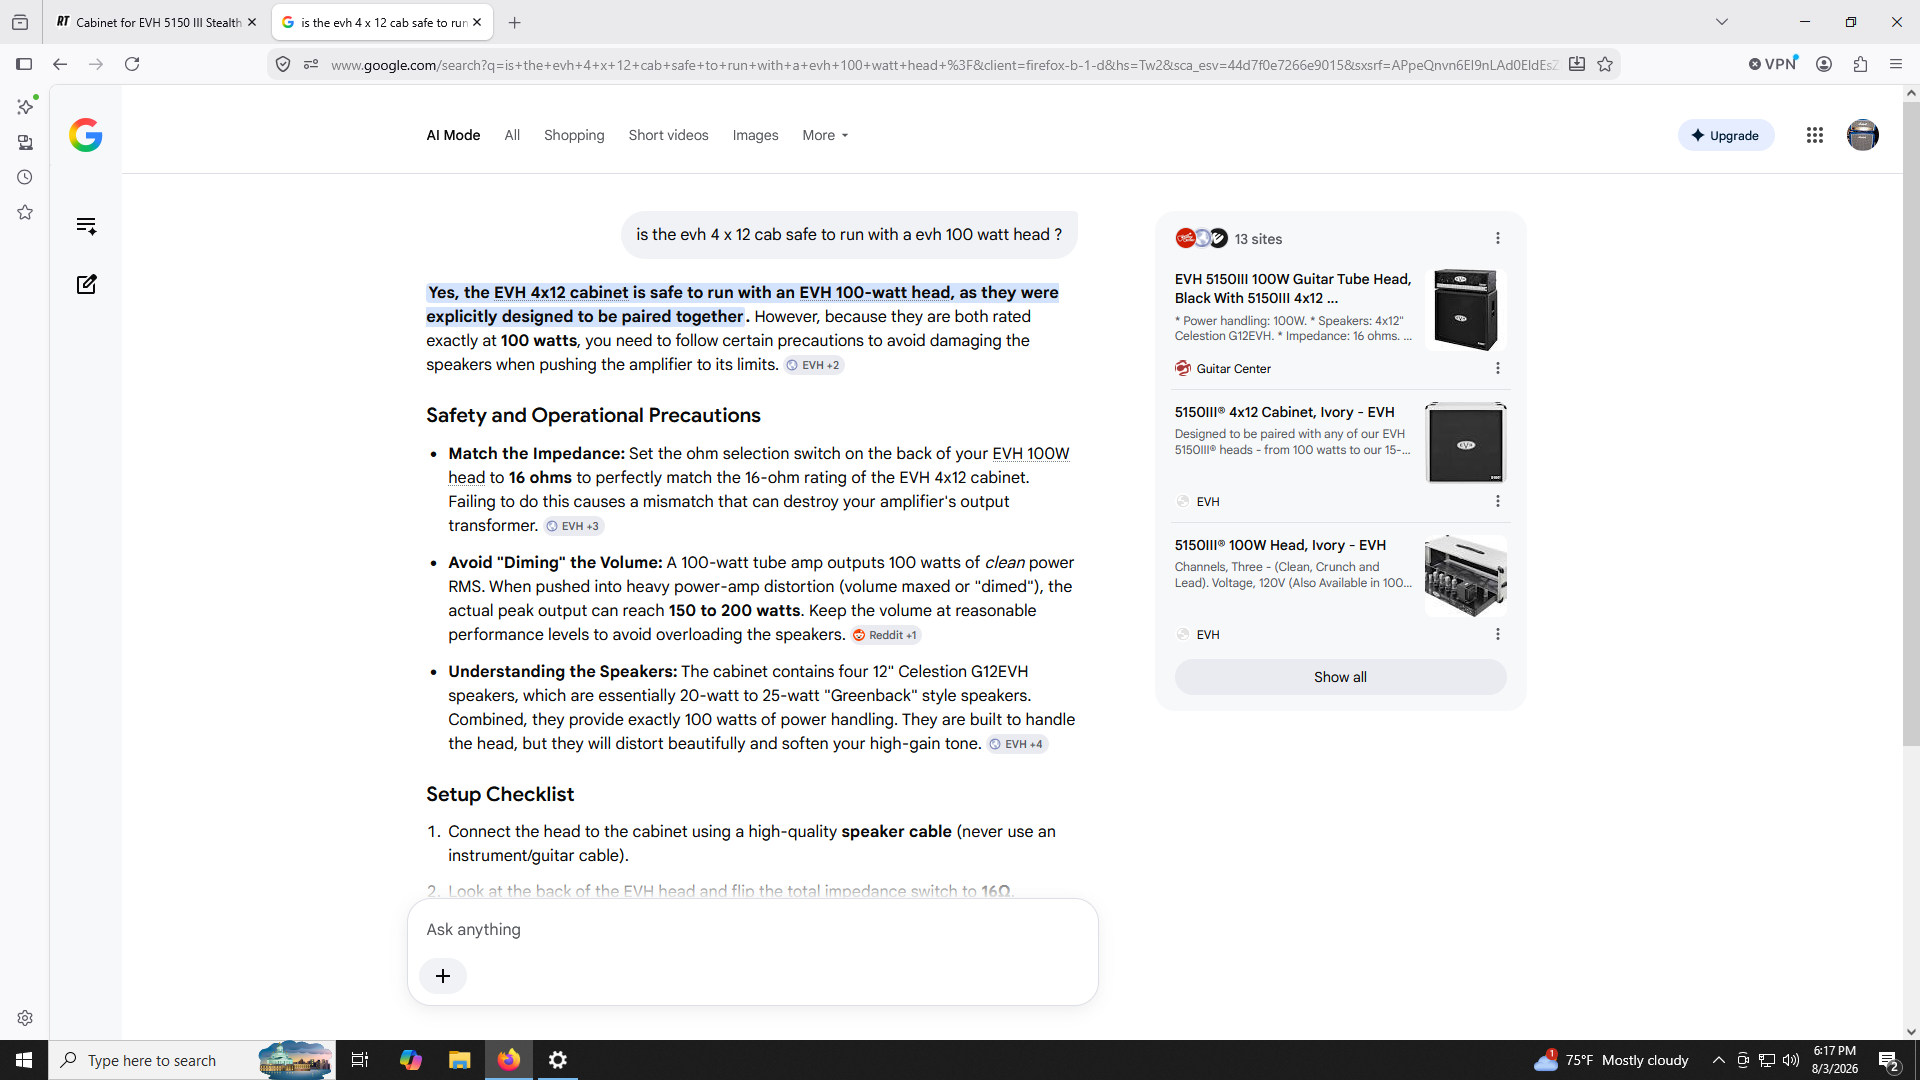
Task: Switch to the Images tab
Action: click(755, 135)
